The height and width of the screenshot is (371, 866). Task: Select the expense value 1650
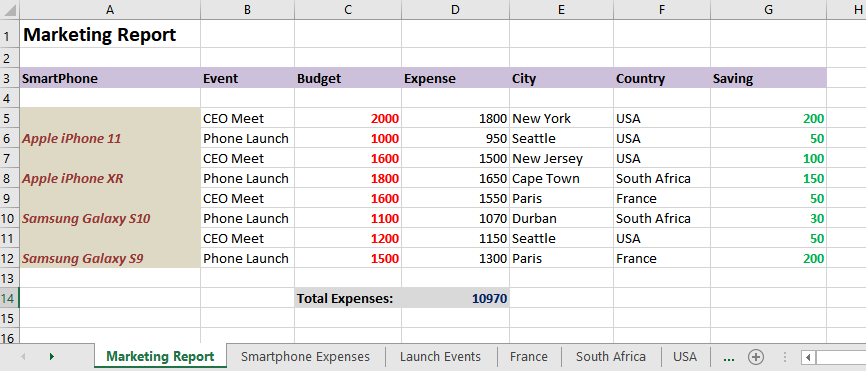click(x=455, y=178)
